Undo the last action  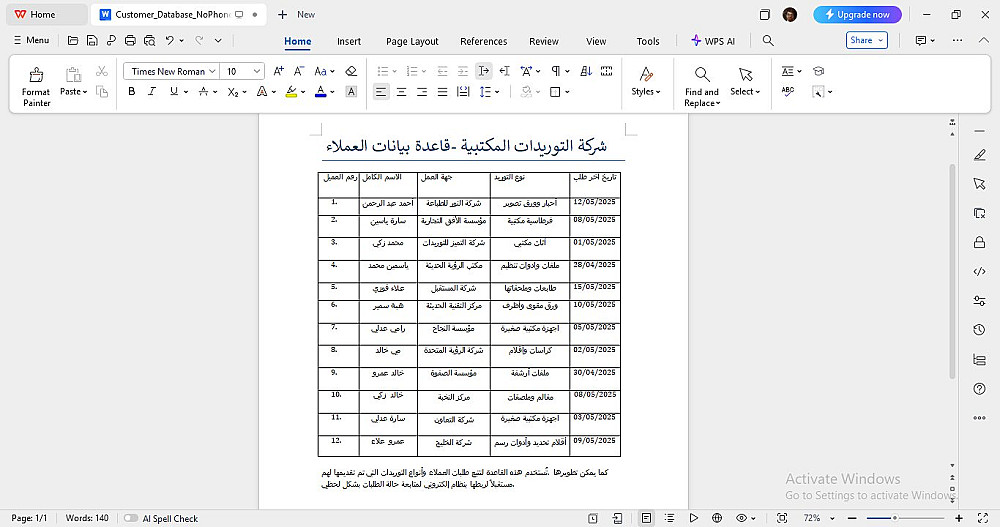(170, 40)
